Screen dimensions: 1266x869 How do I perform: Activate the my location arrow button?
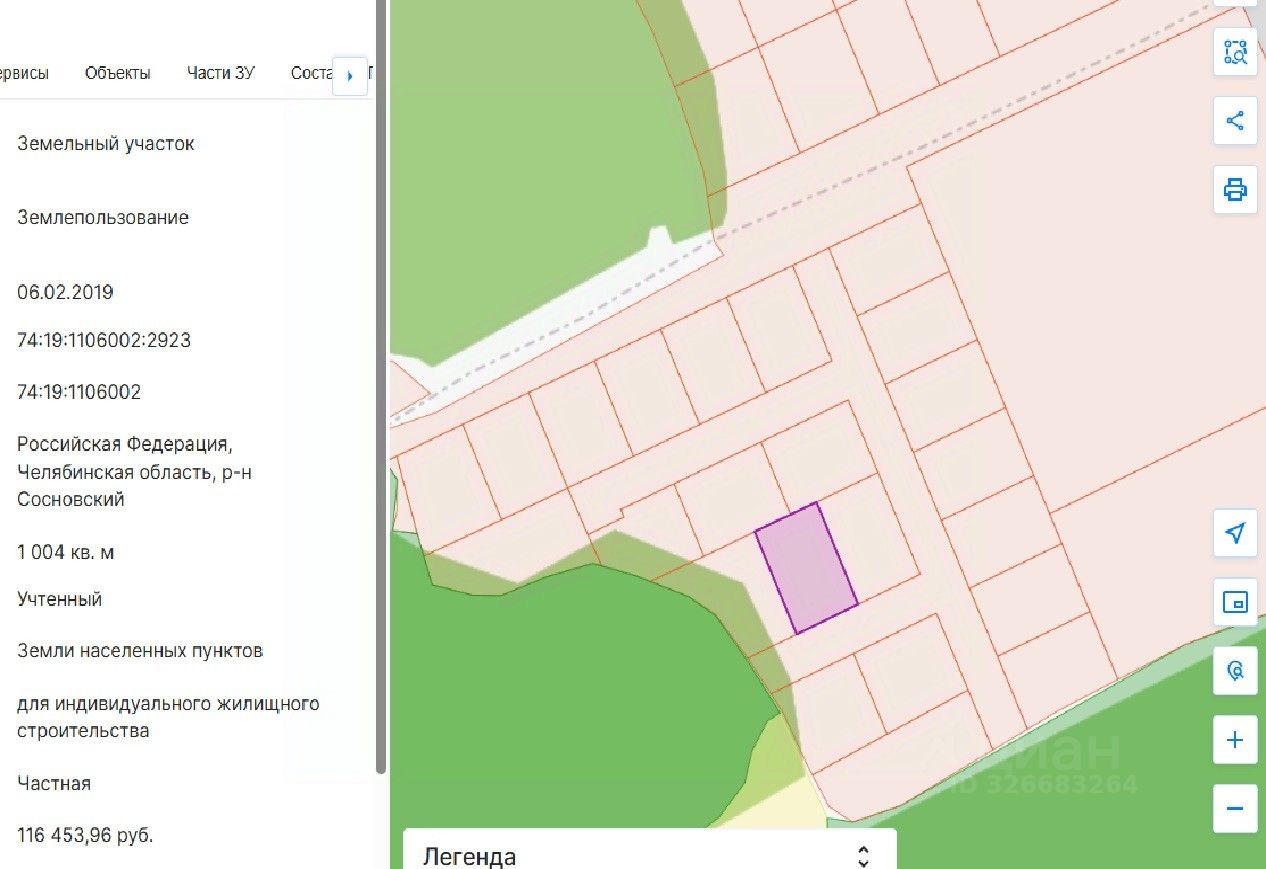(1235, 533)
